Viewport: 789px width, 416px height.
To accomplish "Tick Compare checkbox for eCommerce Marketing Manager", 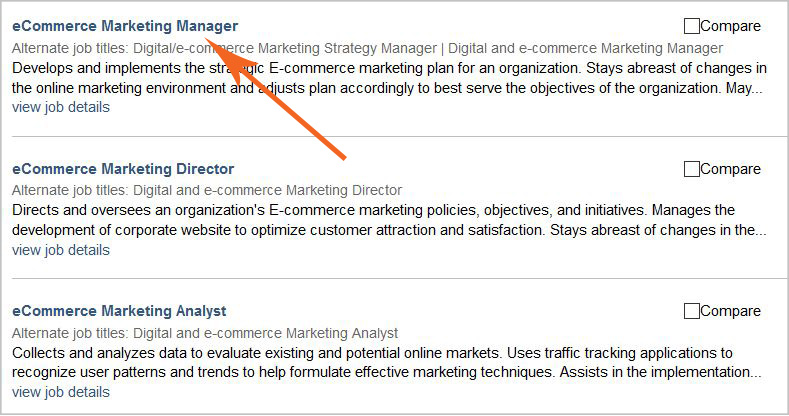I will [692, 26].
